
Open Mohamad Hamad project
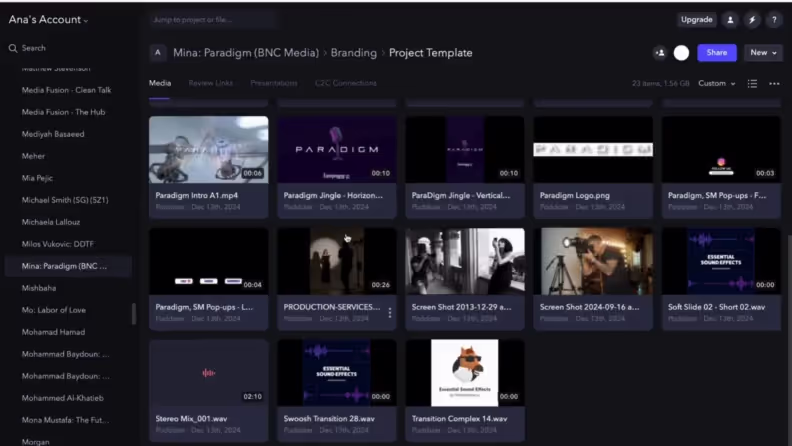[53, 332]
